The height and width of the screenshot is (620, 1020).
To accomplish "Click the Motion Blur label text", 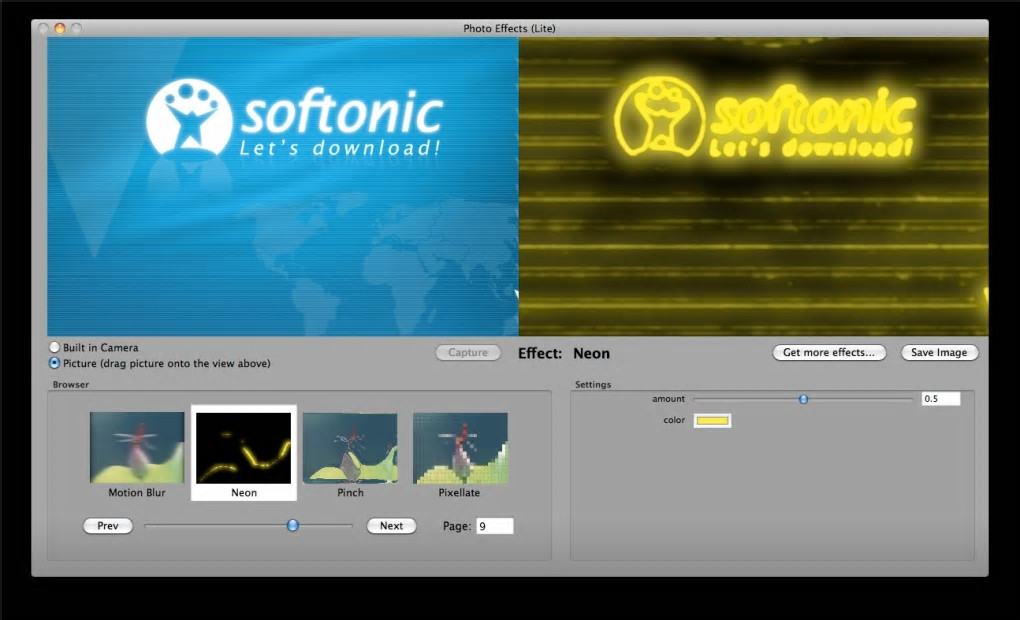I will pos(137,492).
